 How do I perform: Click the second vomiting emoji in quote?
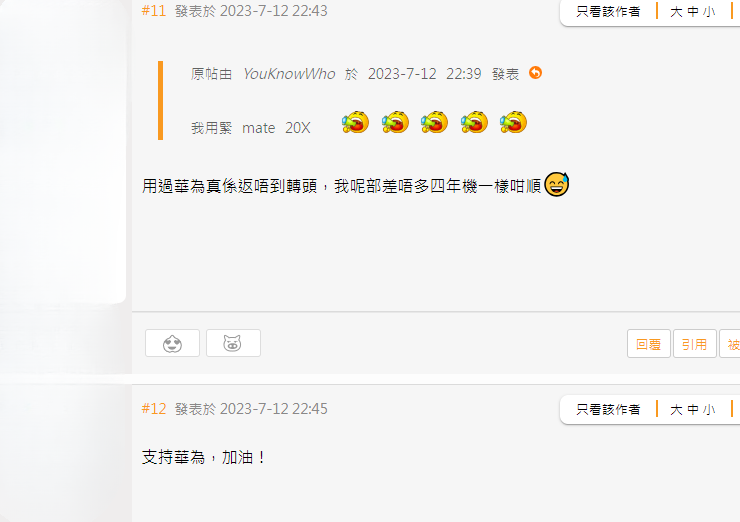(x=395, y=122)
